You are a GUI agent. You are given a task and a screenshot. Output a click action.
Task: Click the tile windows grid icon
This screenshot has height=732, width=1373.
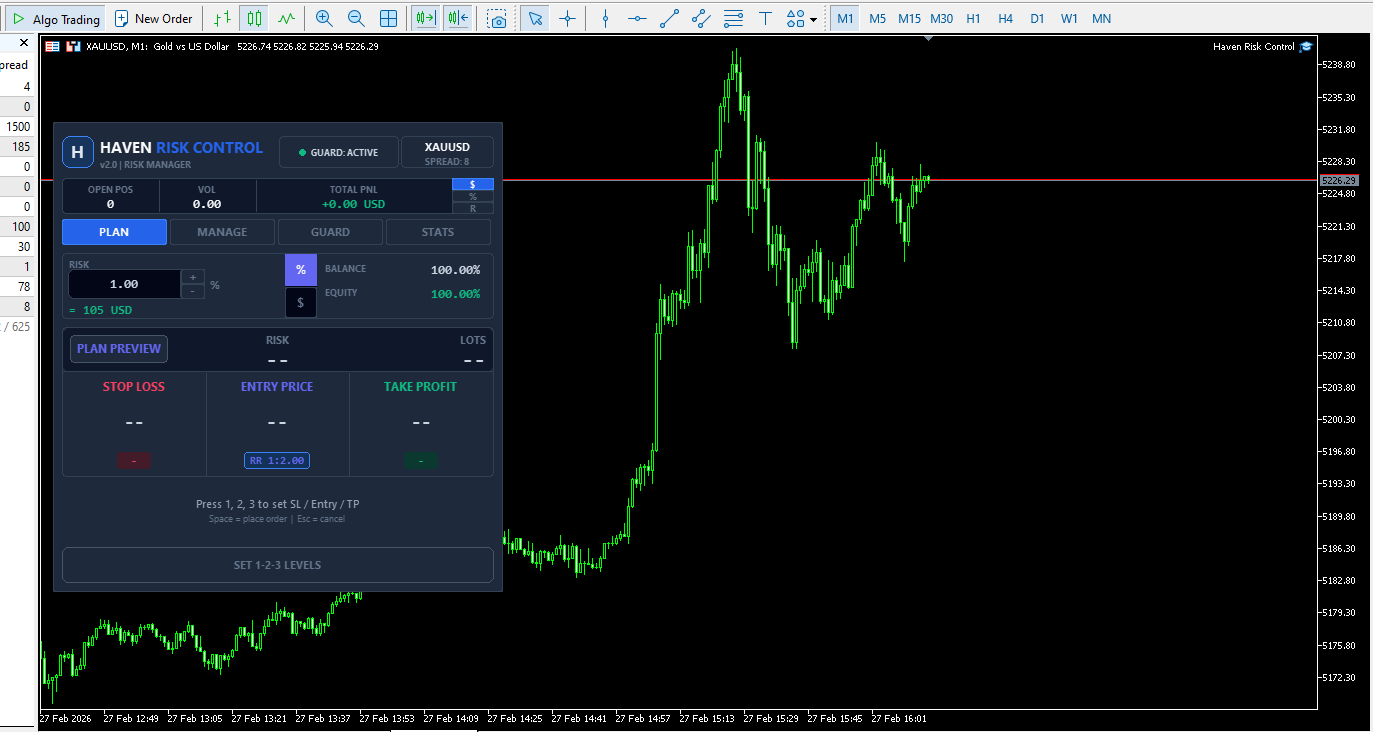[x=388, y=18]
